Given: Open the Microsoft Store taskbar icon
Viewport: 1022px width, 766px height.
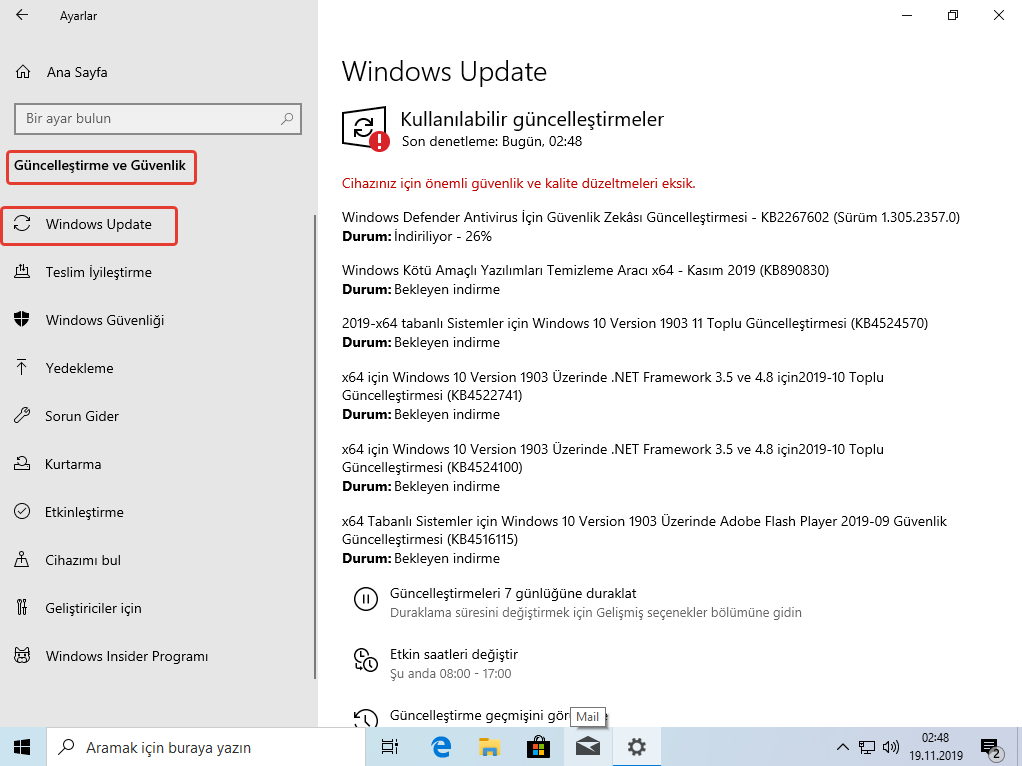Looking at the screenshot, I should [538, 747].
